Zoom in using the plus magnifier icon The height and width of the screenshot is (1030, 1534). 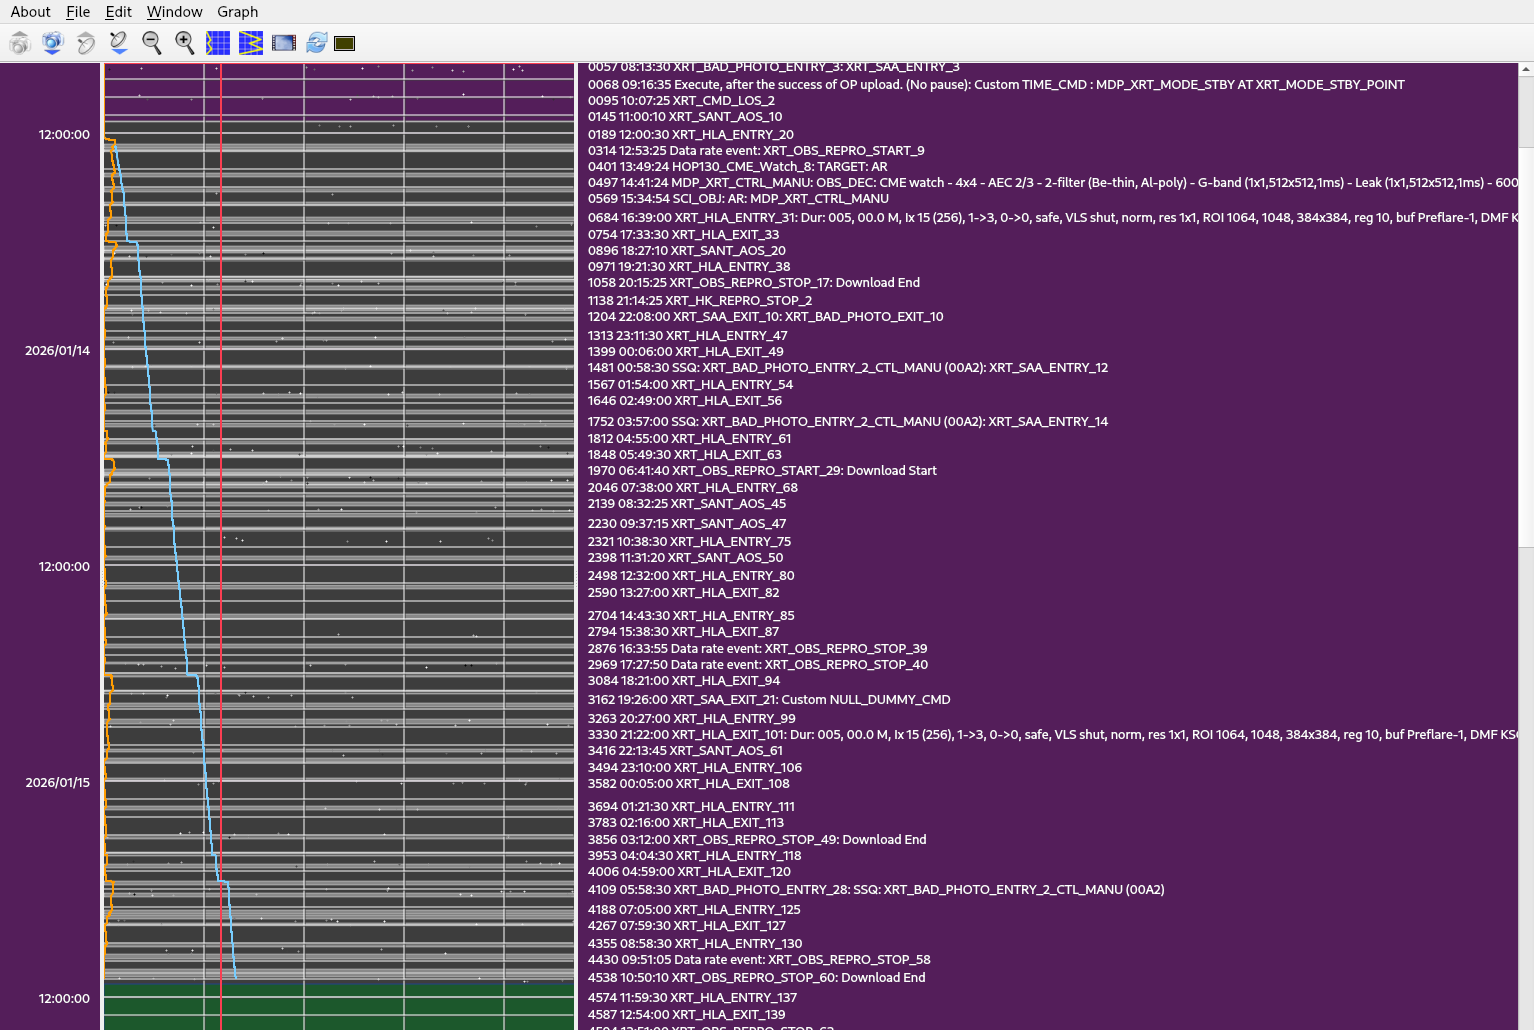point(185,43)
